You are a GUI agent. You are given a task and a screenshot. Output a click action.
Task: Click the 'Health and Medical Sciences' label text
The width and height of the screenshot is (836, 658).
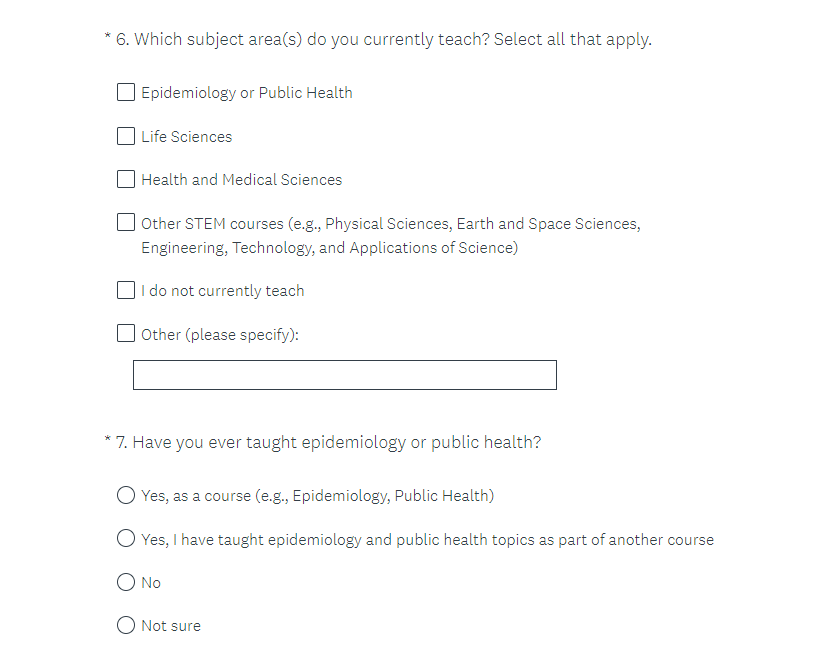pyautogui.click(x=241, y=180)
